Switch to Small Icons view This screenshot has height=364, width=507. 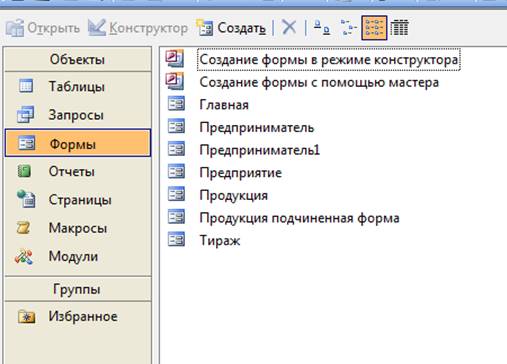[x=348, y=27]
